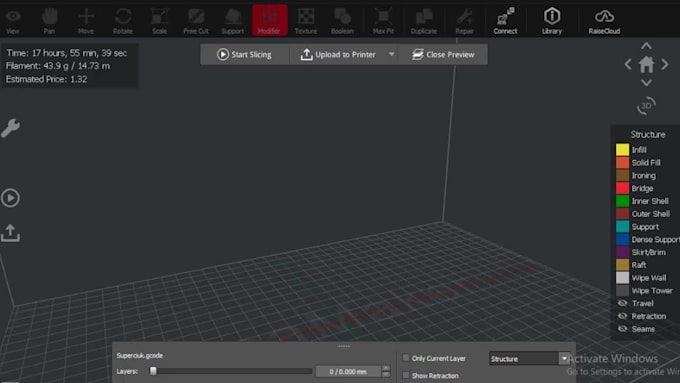Rotate view right with right arrow
Screen dimensions: 680x383
coord(665,65)
